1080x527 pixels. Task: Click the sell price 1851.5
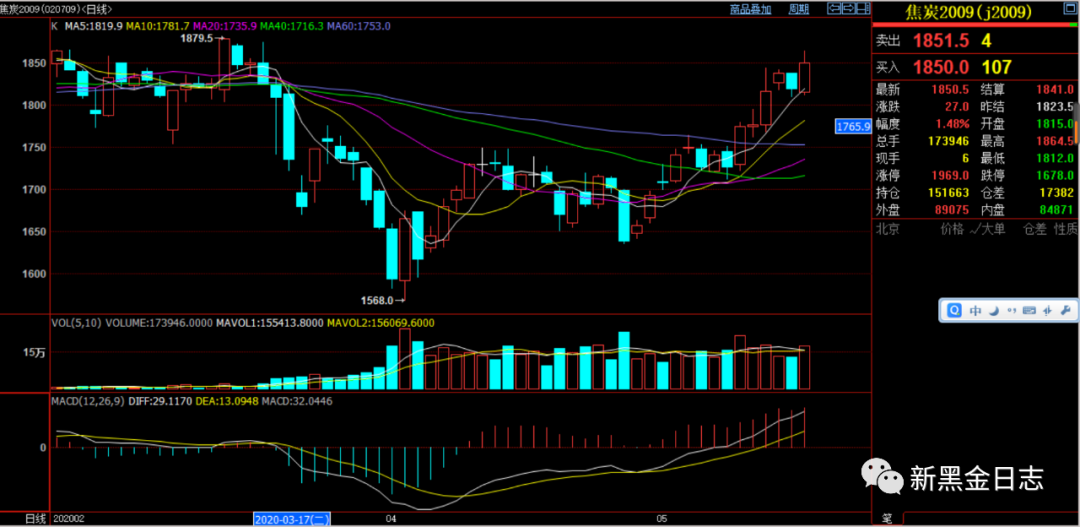[x=941, y=40]
